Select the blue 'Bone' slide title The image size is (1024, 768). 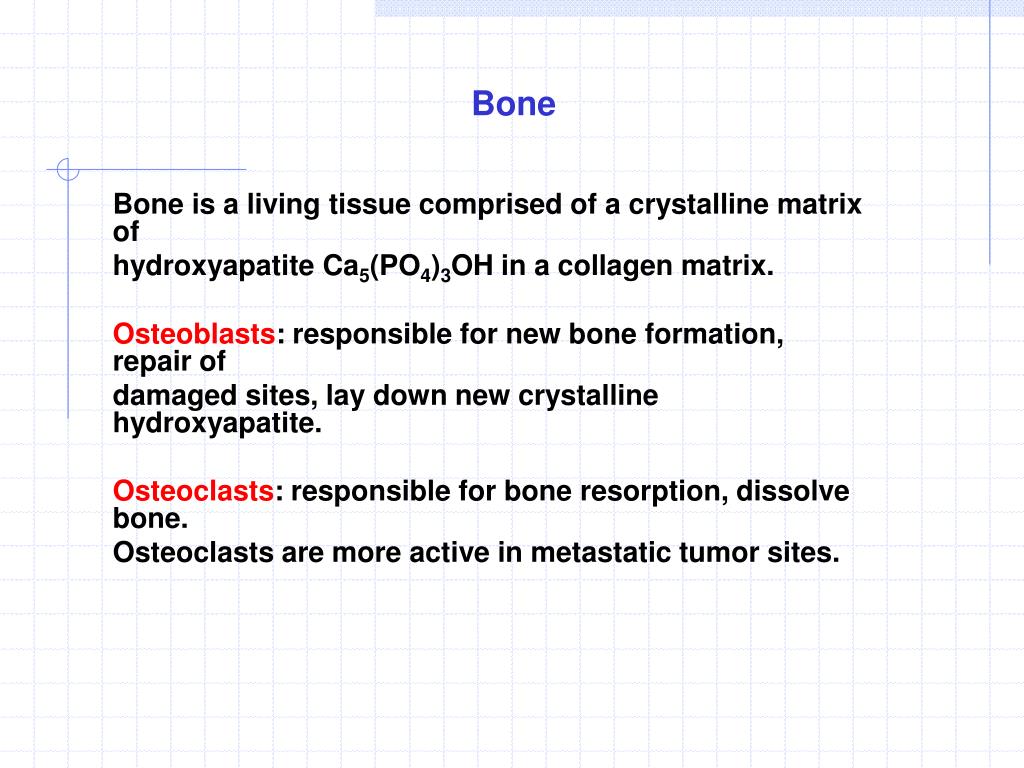(x=513, y=104)
